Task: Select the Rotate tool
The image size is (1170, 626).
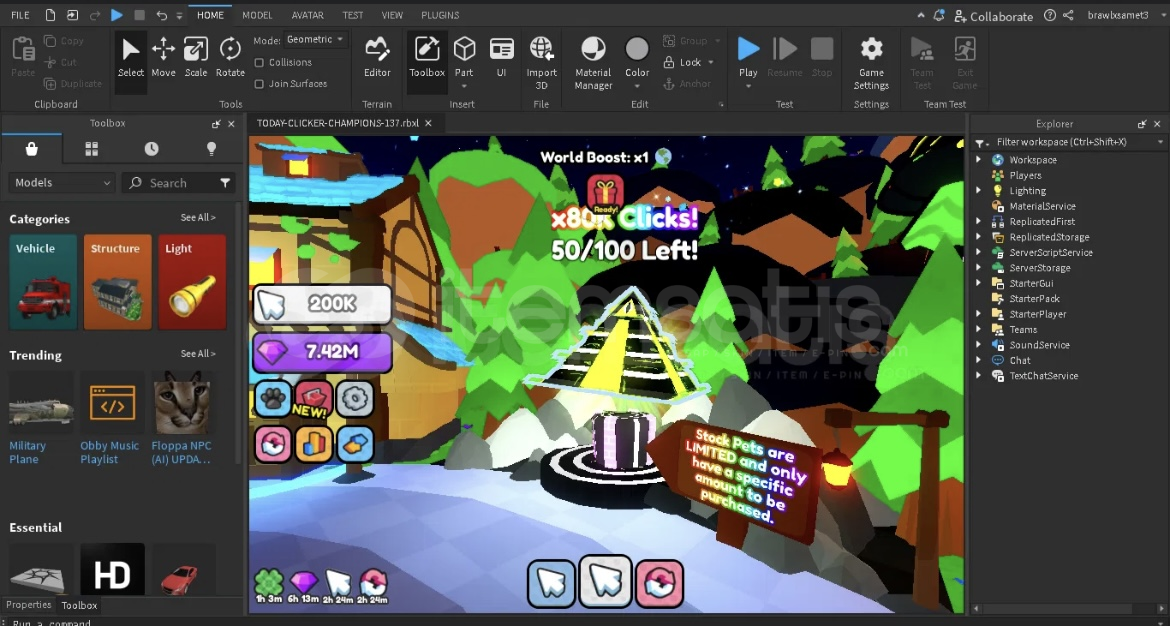Action: tap(230, 57)
